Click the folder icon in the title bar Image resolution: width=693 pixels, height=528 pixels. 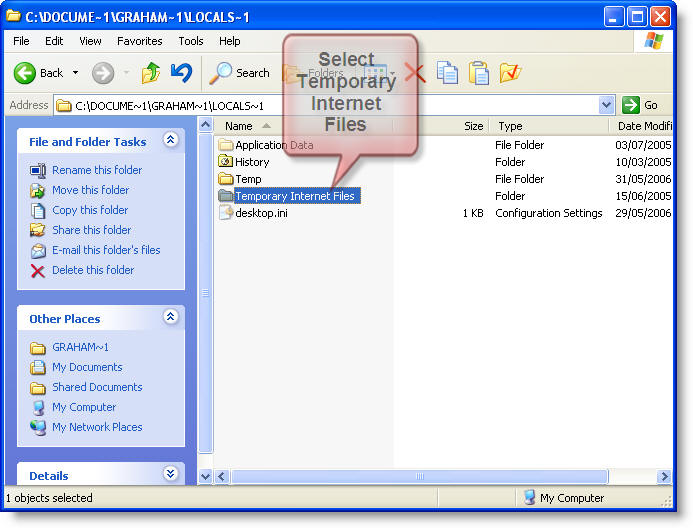[x=13, y=16]
